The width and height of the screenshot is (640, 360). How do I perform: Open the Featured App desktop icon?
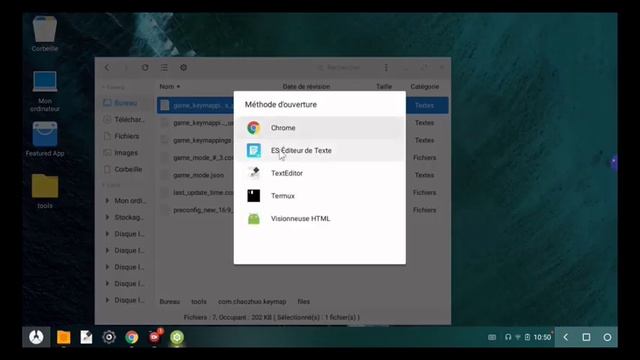45,139
